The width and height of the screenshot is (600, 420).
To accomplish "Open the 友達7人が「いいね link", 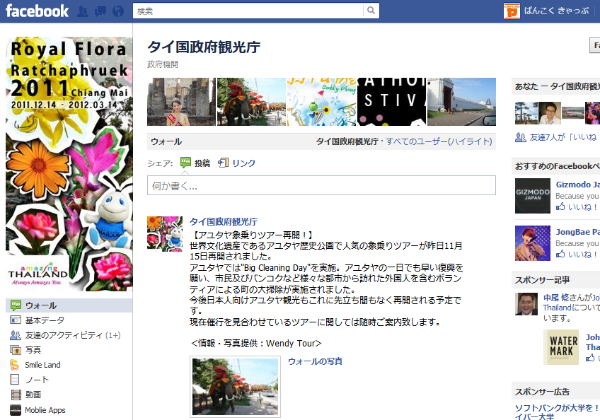I will tap(563, 137).
